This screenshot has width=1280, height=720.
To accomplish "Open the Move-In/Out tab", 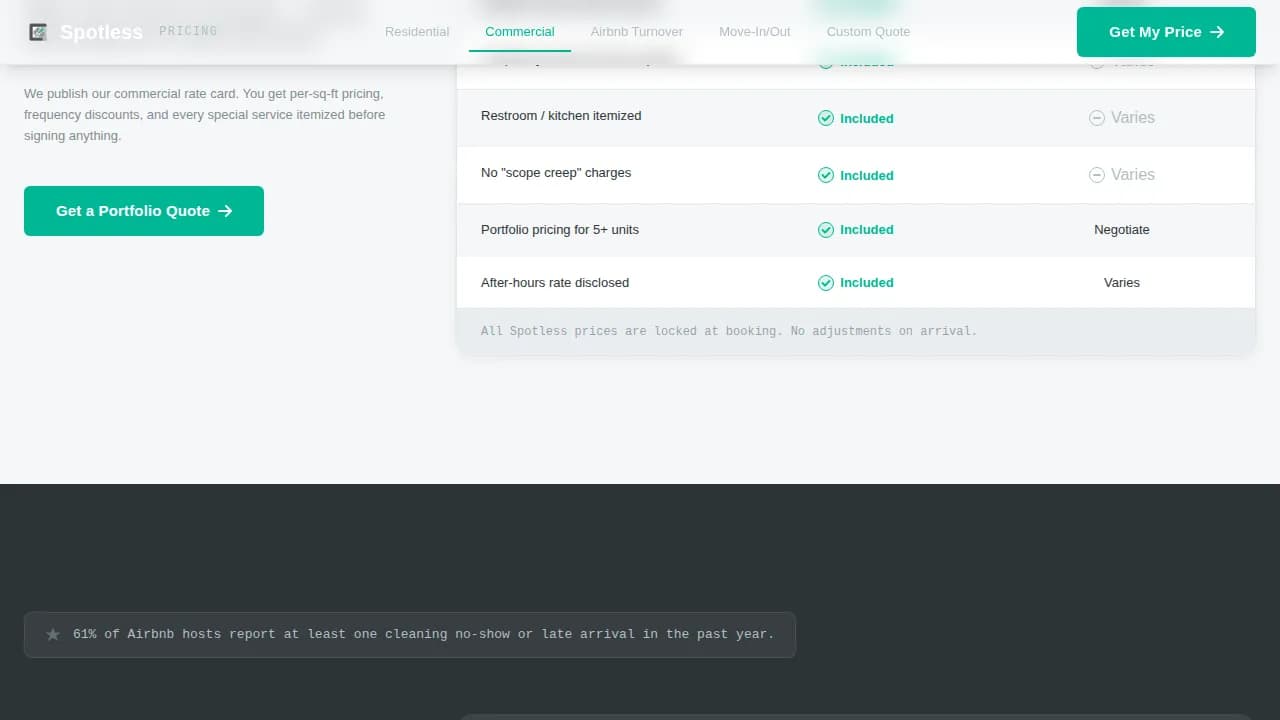I will [x=754, y=31].
